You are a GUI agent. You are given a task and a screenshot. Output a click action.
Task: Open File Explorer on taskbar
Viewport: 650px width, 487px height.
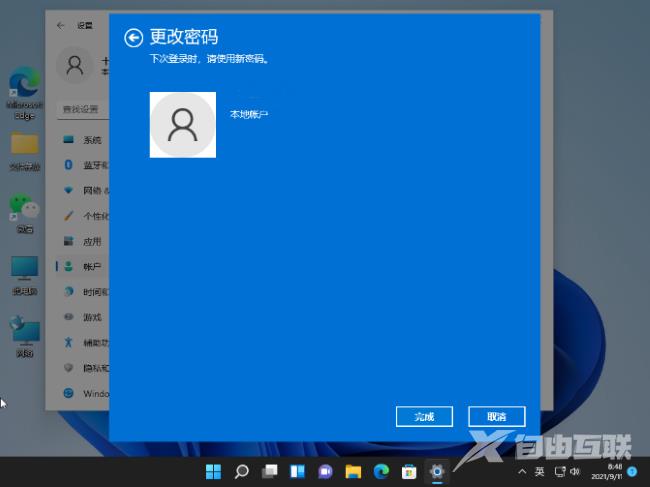point(353,472)
